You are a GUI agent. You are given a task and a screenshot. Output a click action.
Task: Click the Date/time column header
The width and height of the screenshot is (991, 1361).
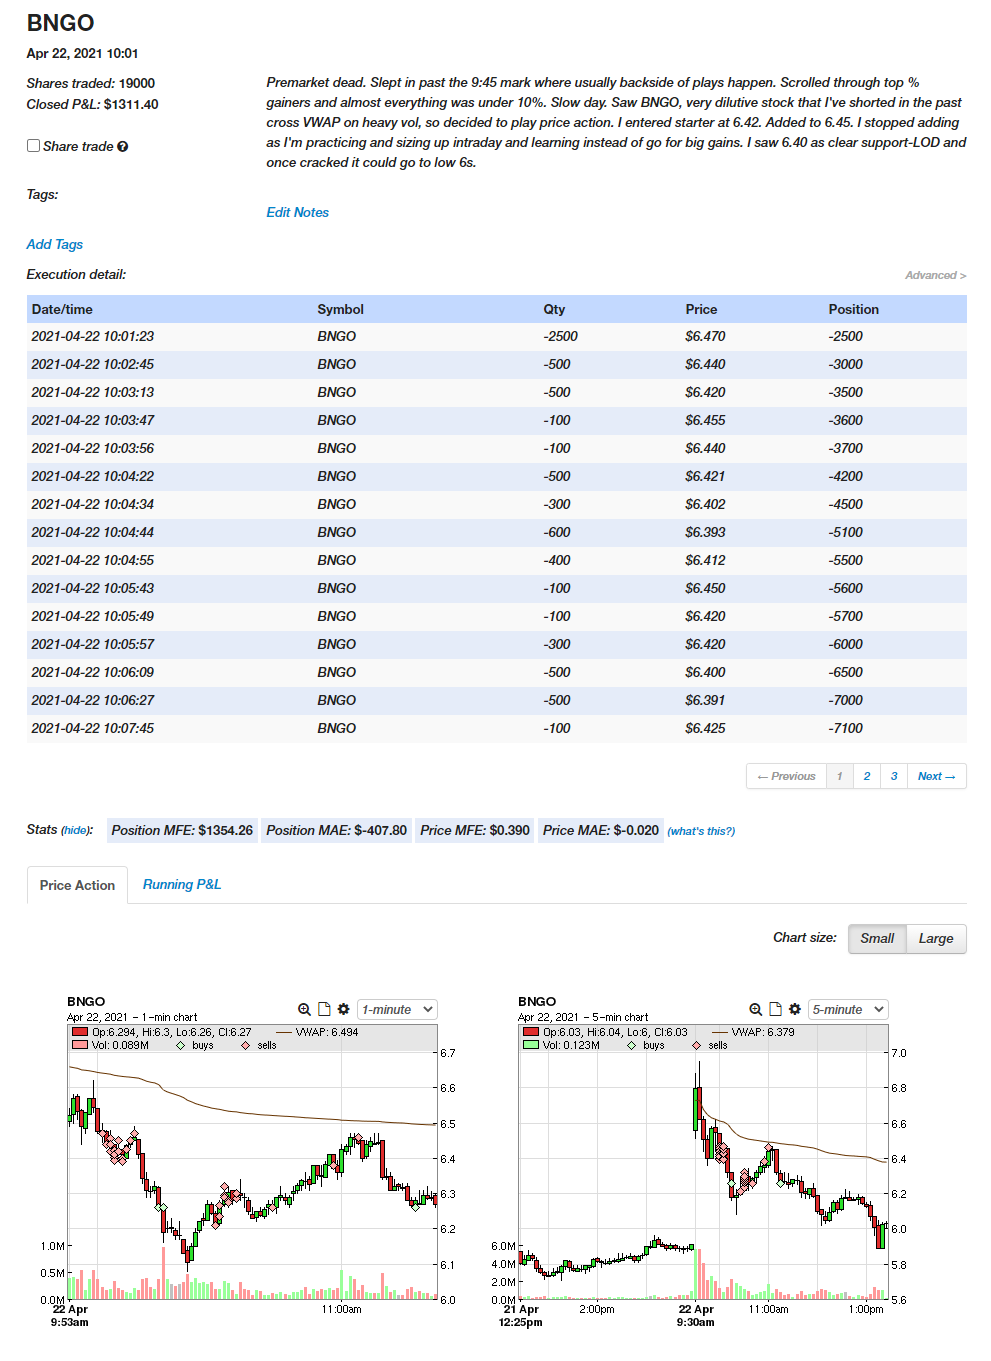coord(62,309)
